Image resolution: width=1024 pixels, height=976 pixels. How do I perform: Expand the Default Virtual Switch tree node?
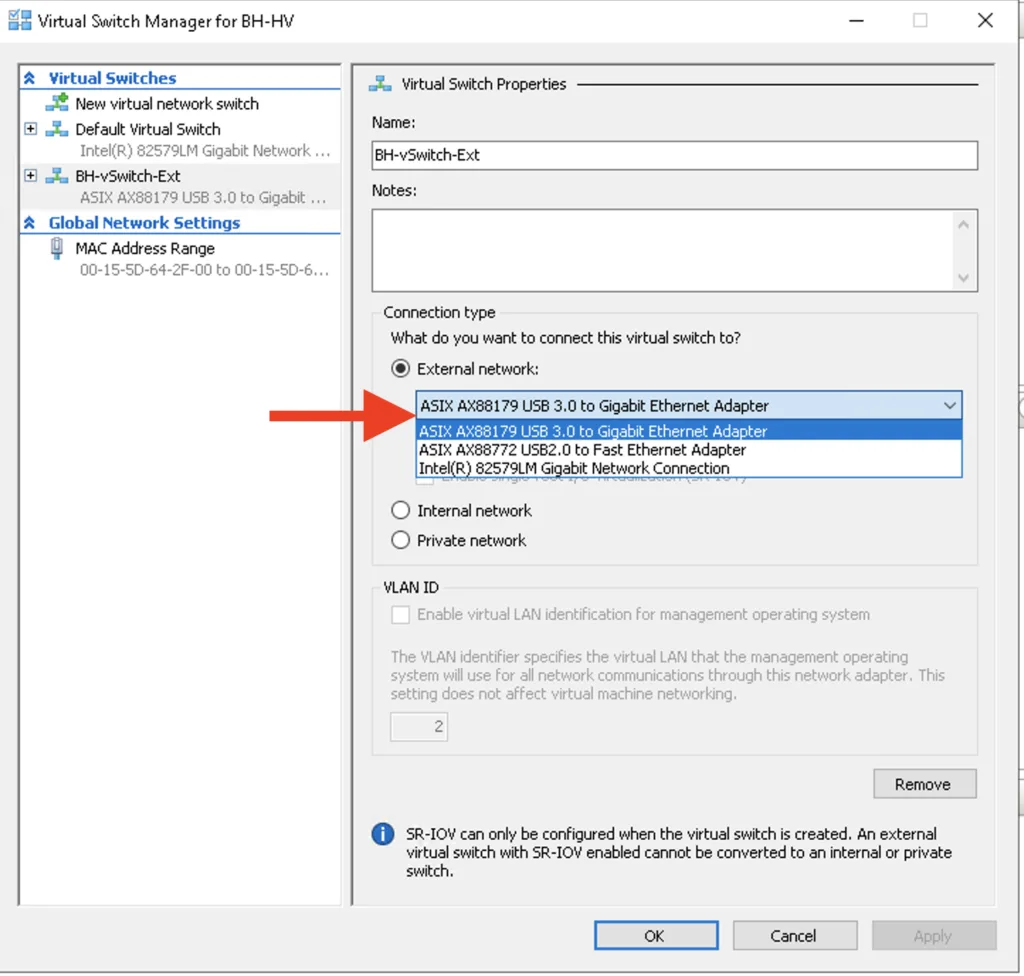click(x=30, y=129)
